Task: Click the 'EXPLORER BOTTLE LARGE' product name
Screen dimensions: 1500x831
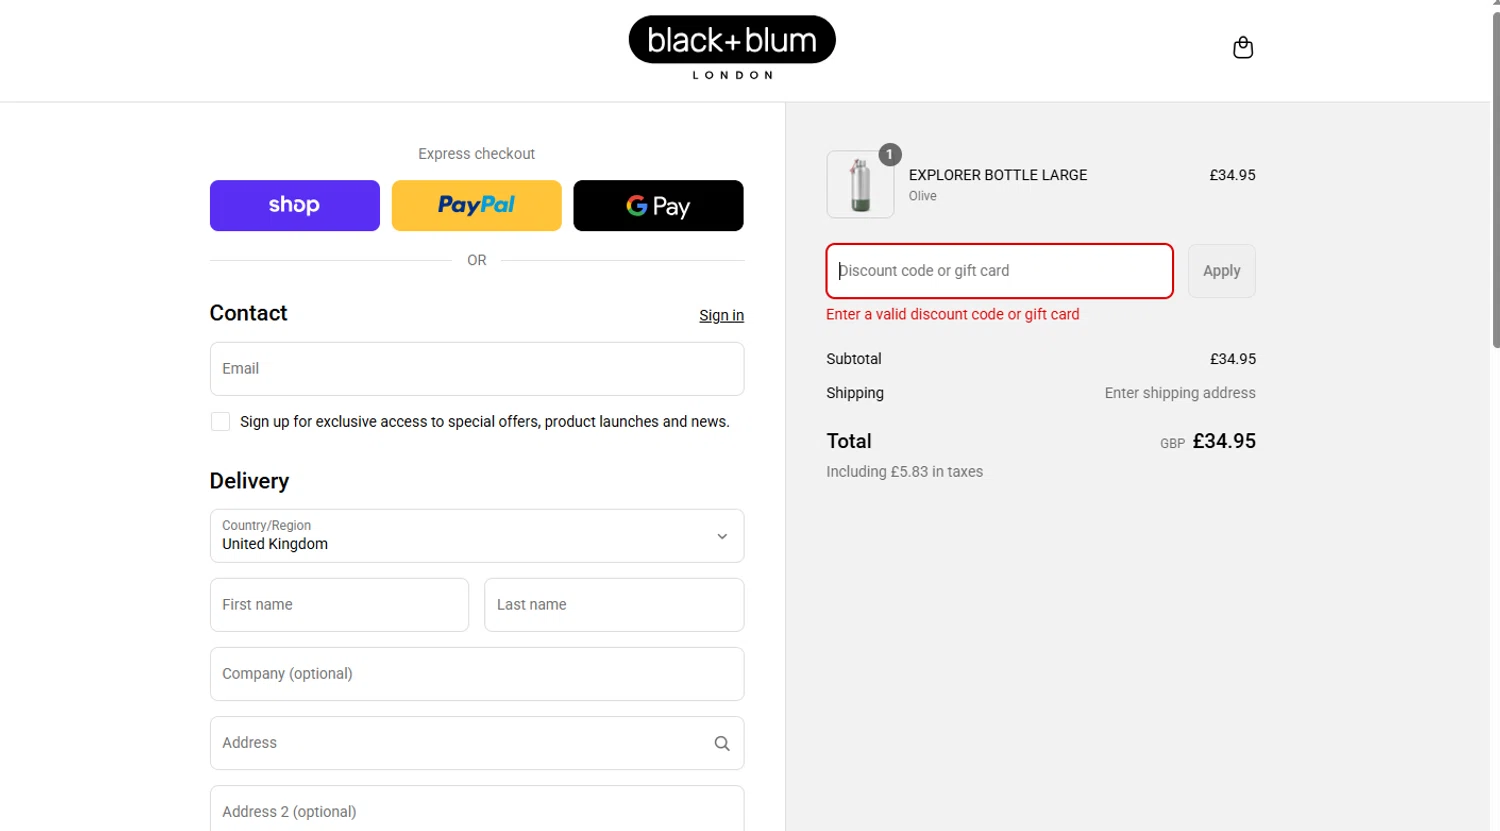Action: point(997,175)
